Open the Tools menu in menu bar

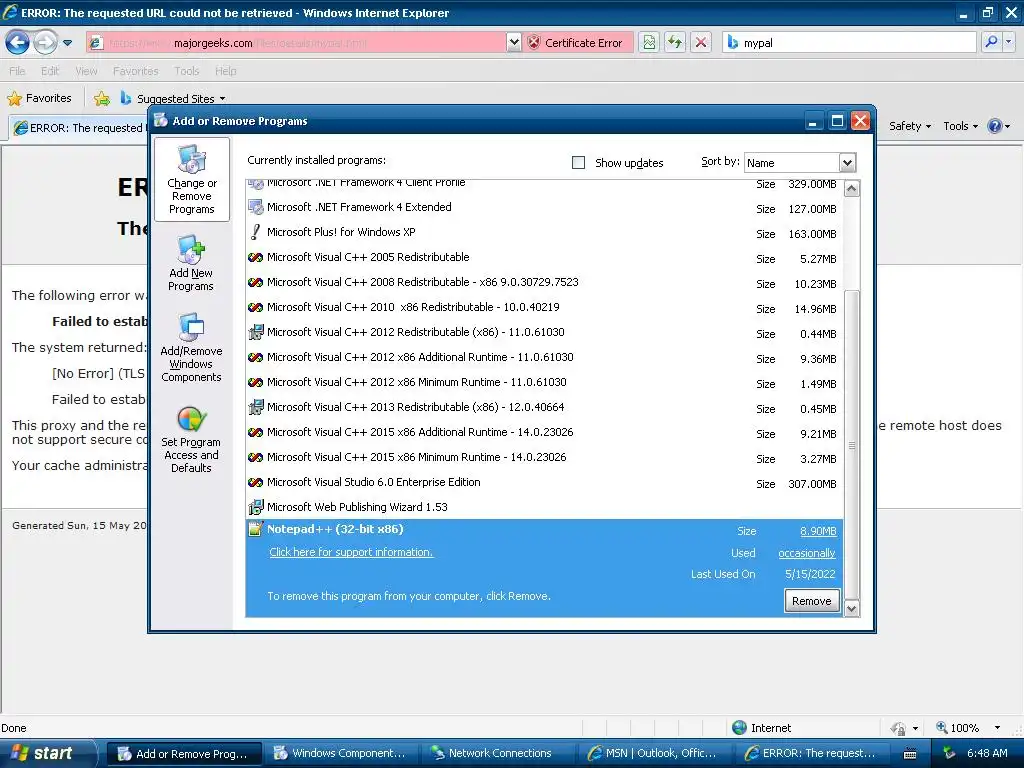[187, 71]
